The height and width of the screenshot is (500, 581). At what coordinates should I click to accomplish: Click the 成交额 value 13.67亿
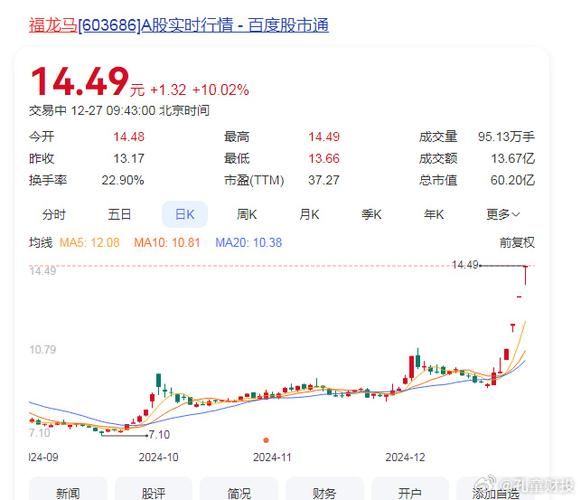(513, 159)
